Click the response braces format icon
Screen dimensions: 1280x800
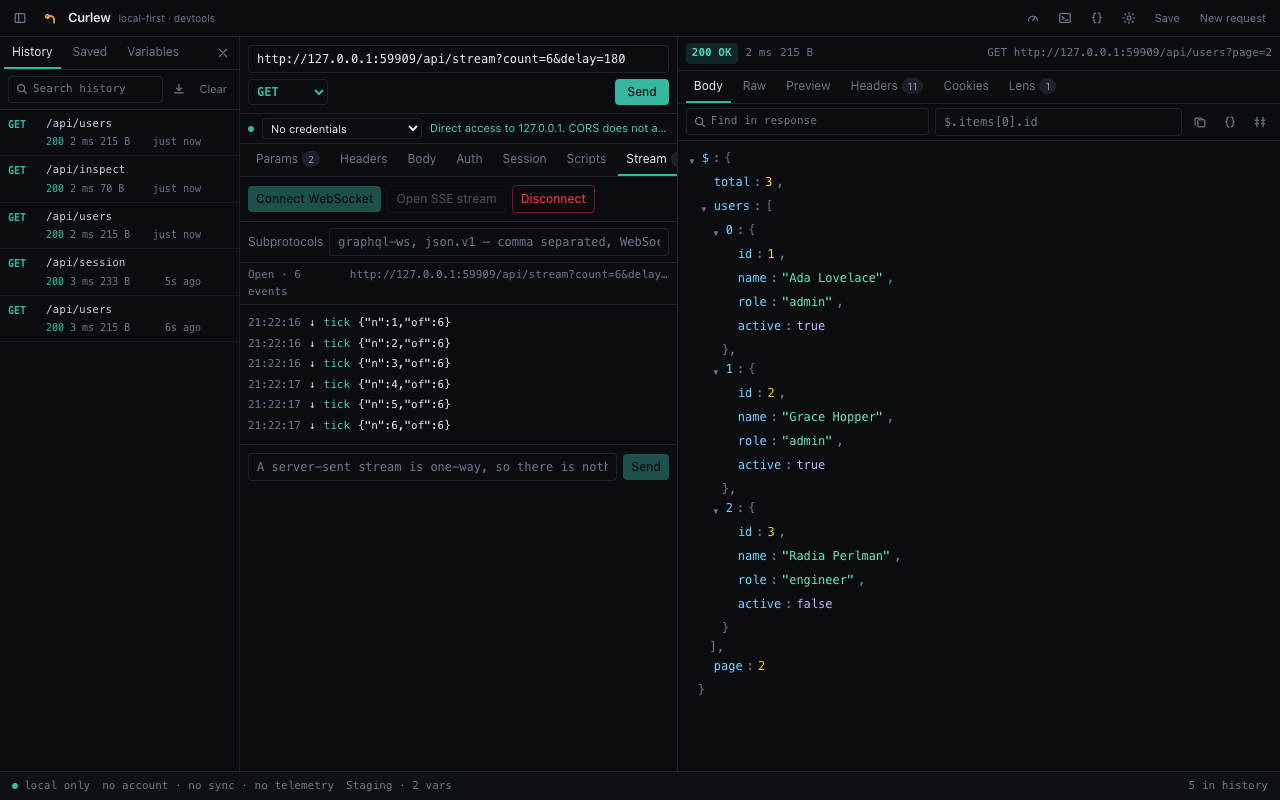[x=1230, y=122]
